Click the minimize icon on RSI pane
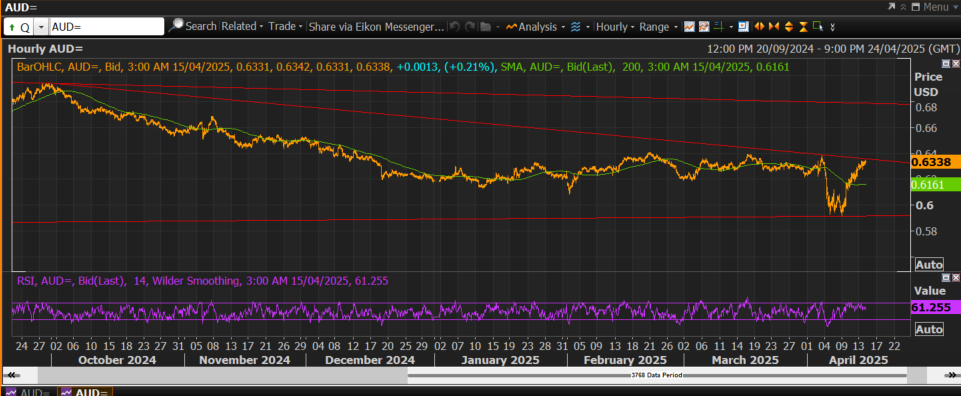This screenshot has height=396, width=961. click(x=946, y=278)
